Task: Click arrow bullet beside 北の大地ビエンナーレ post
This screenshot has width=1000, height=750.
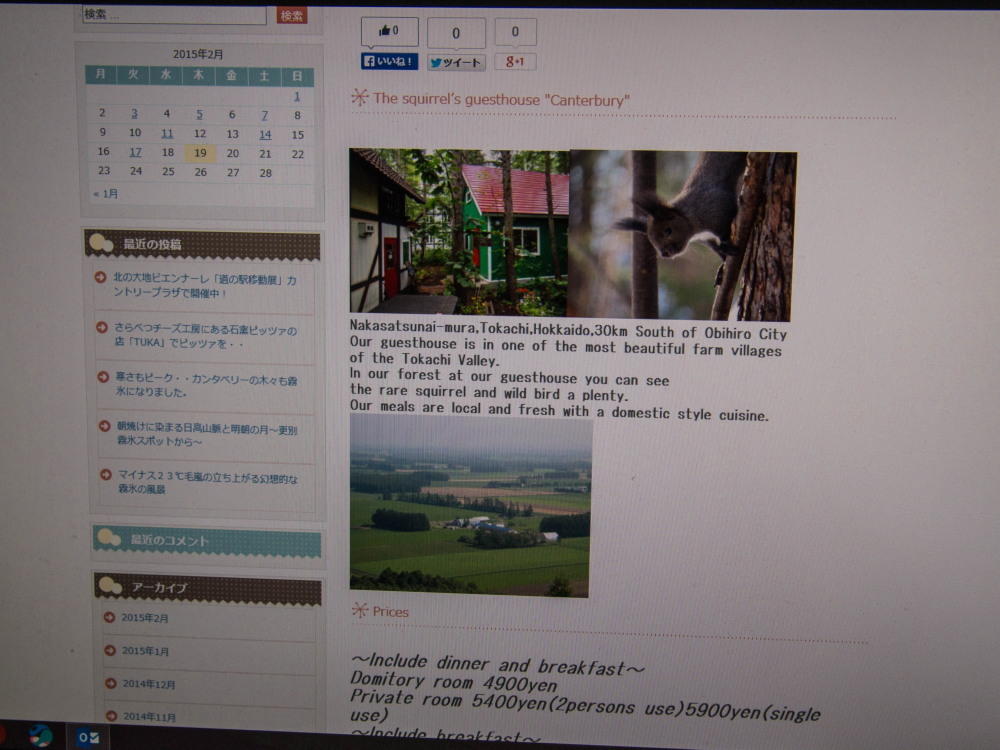Action: click(x=100, y=277)
